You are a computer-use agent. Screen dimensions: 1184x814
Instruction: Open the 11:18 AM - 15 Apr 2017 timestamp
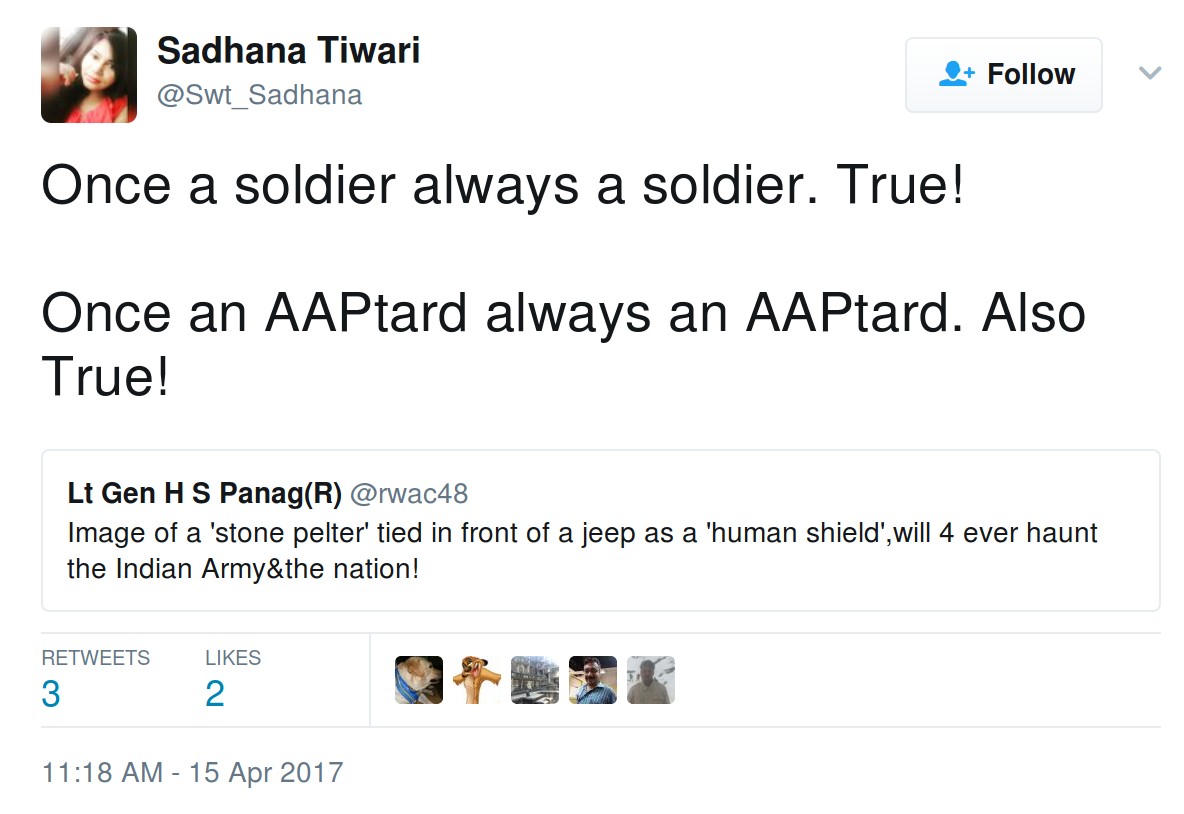192,773
